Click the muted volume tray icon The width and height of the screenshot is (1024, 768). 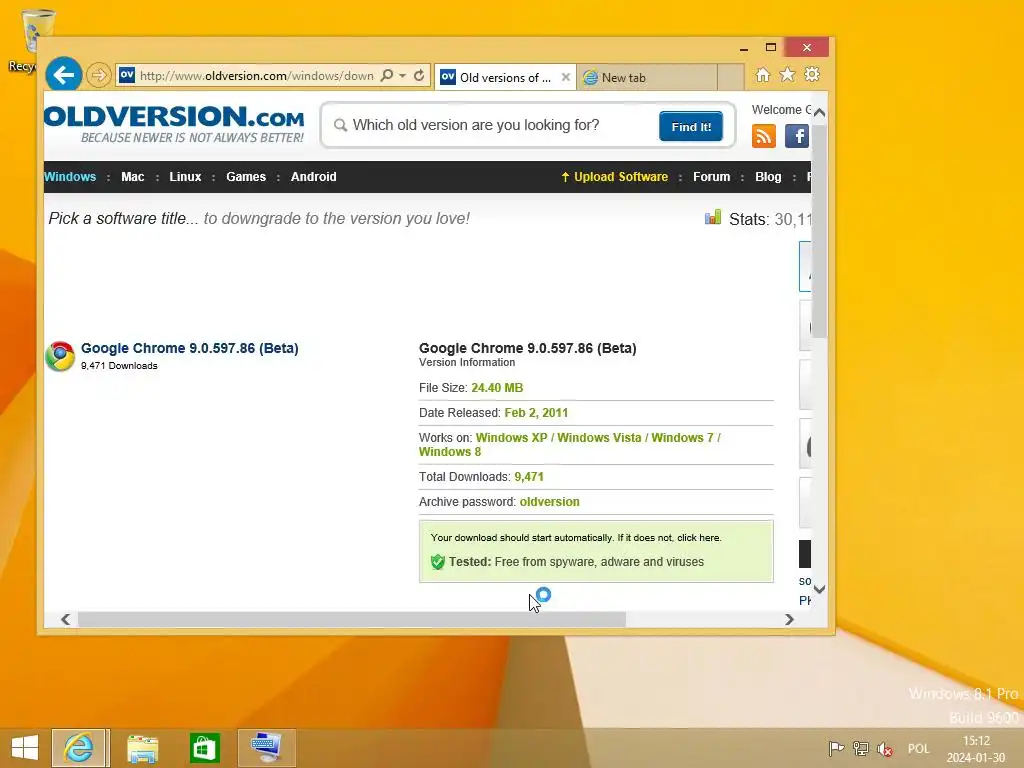click(x=885, y=748)
